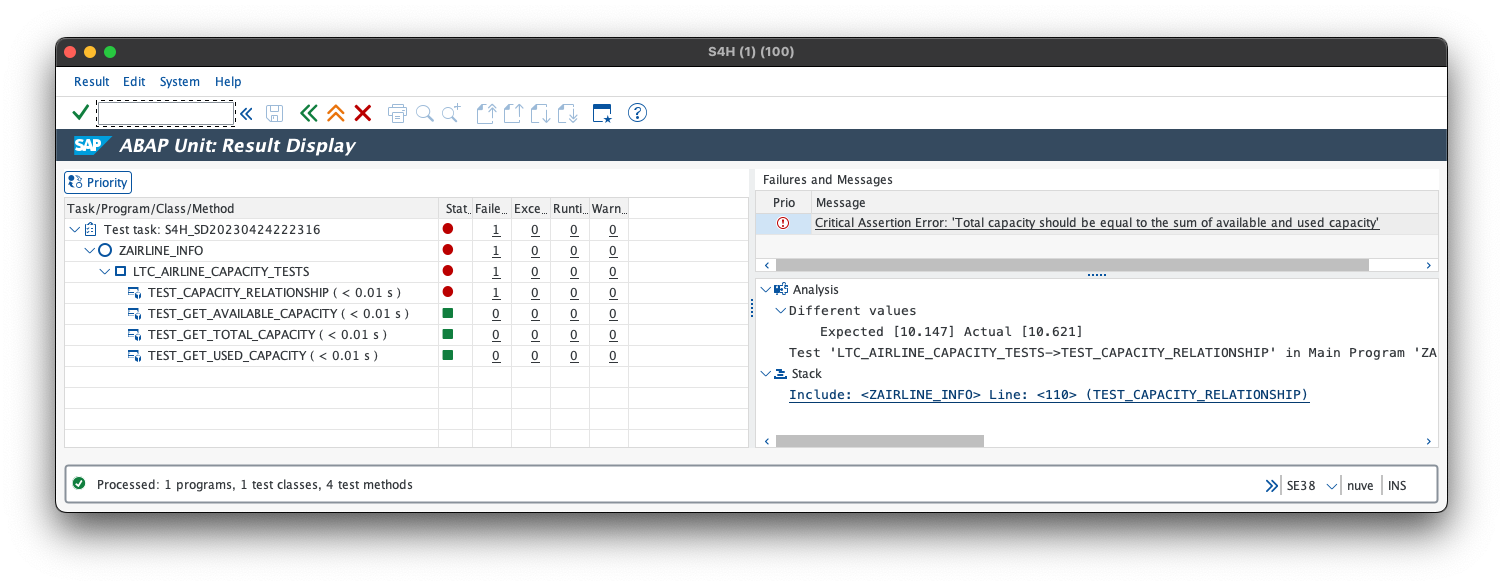Click analysis pane horizontal scrollbar

tap(880, 441)
